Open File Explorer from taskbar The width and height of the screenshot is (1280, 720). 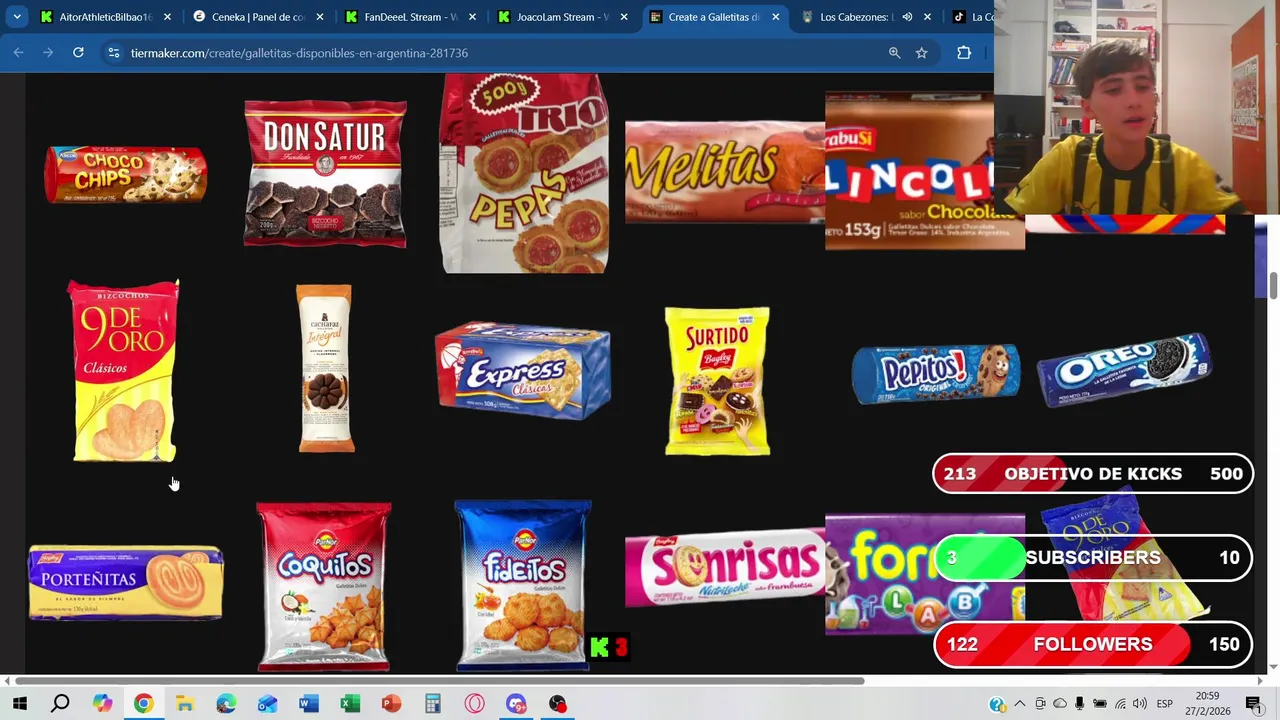(x=184, y=703)
